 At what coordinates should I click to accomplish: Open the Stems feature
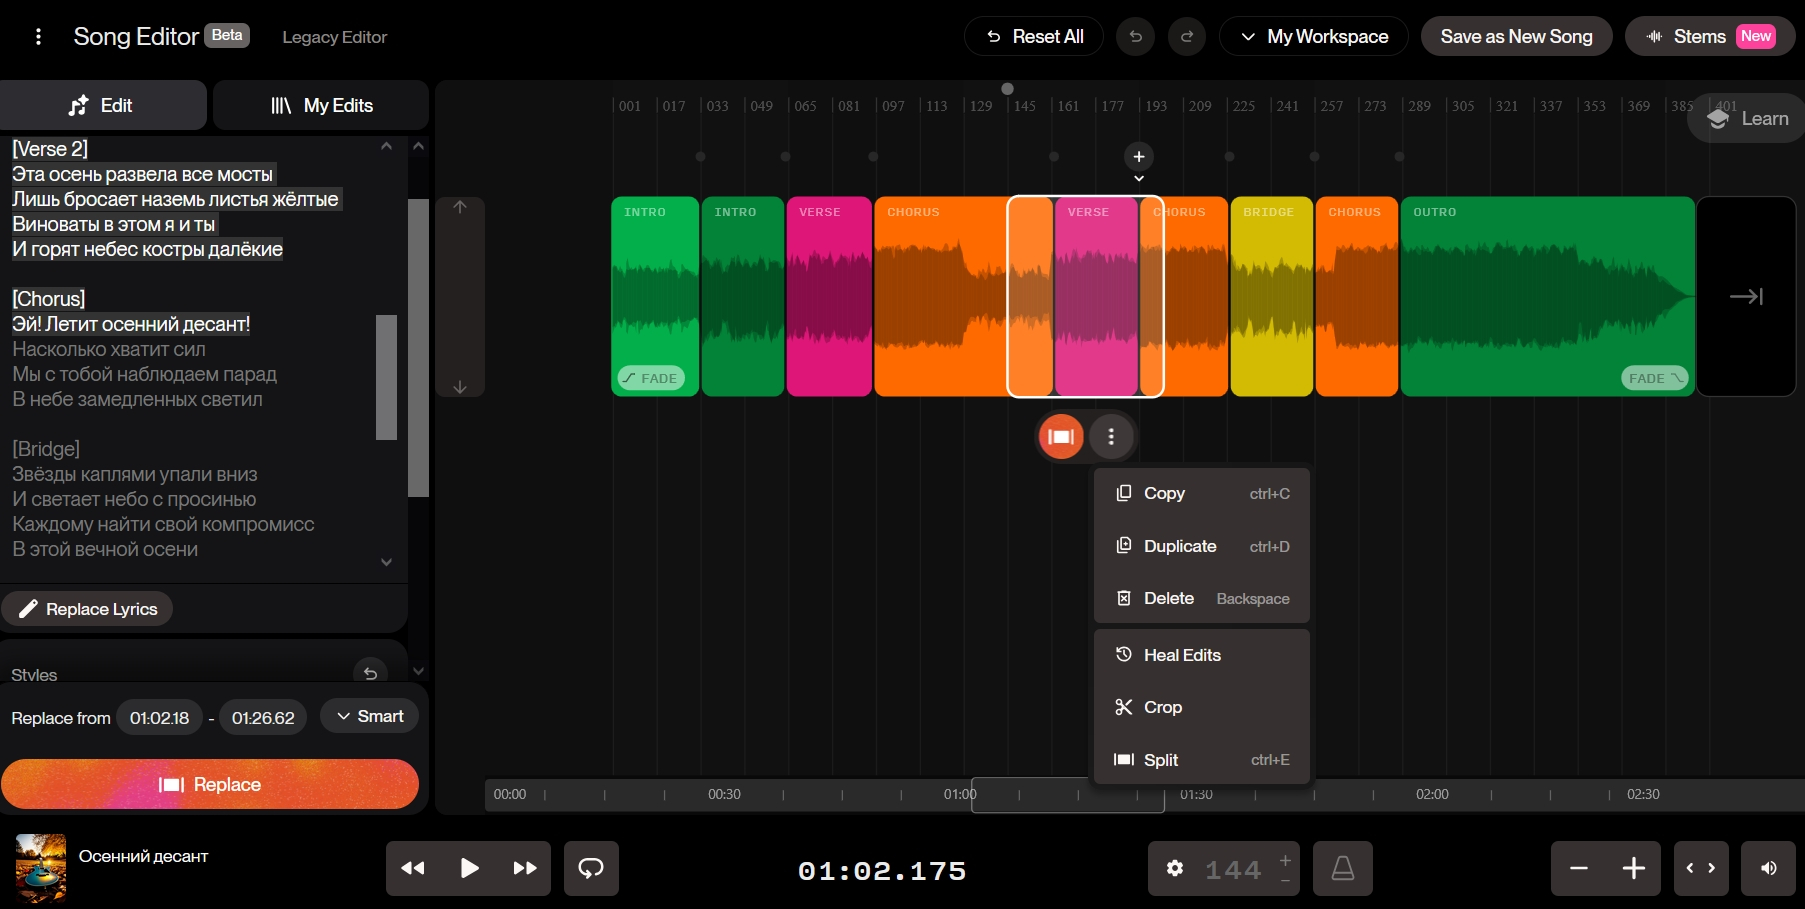click(1710, 37)
